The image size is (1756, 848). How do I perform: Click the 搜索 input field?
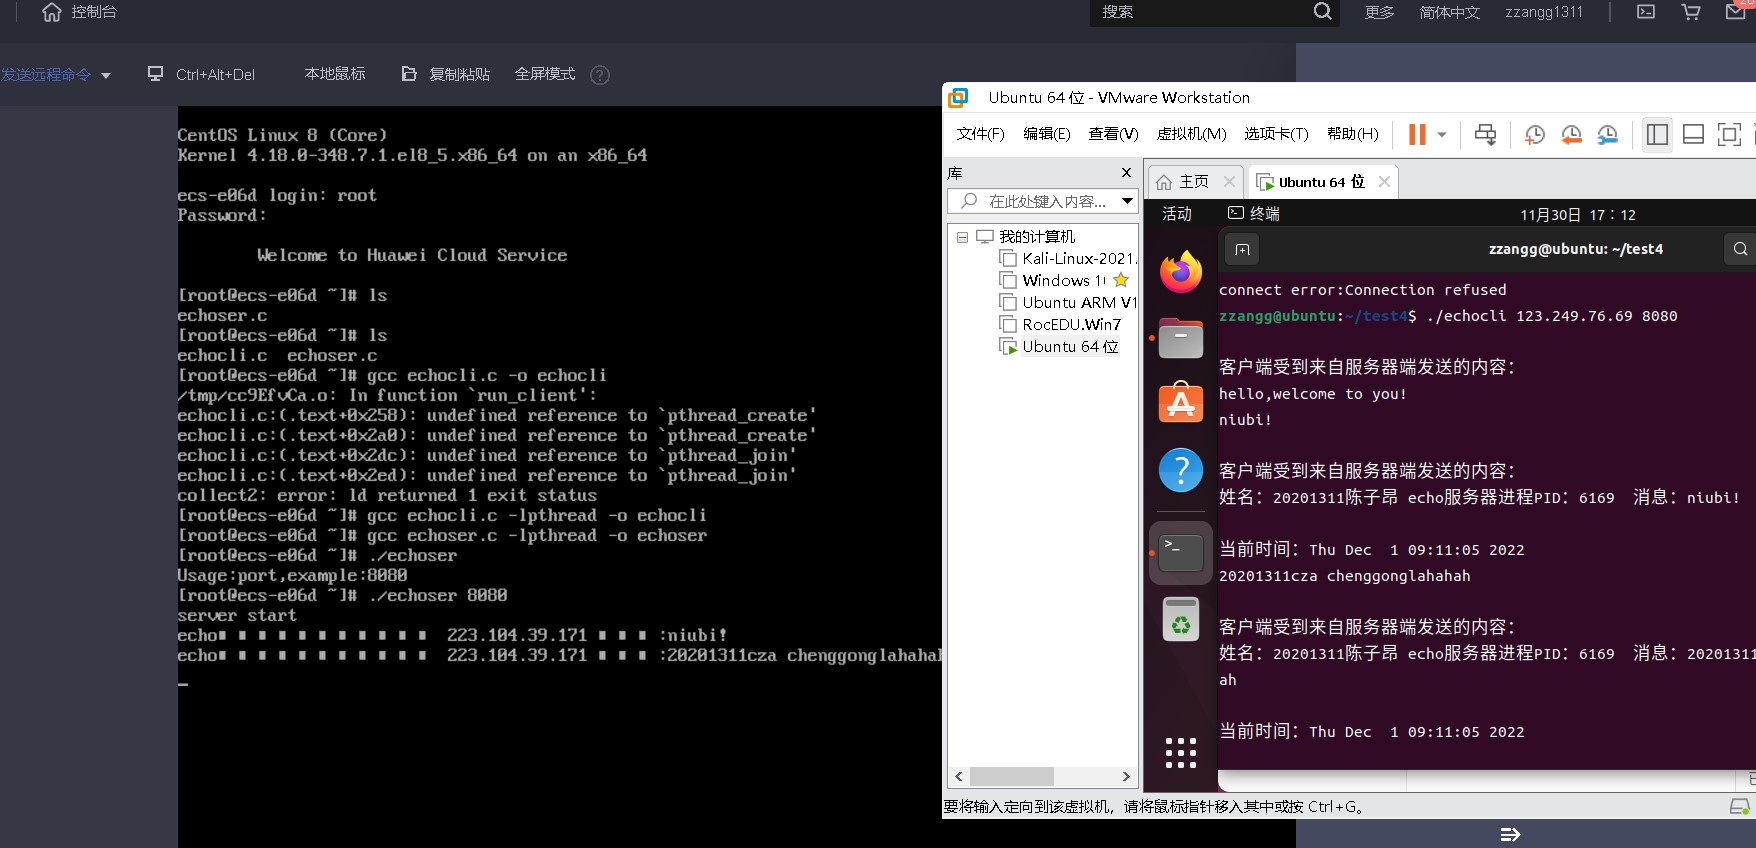1200,12
